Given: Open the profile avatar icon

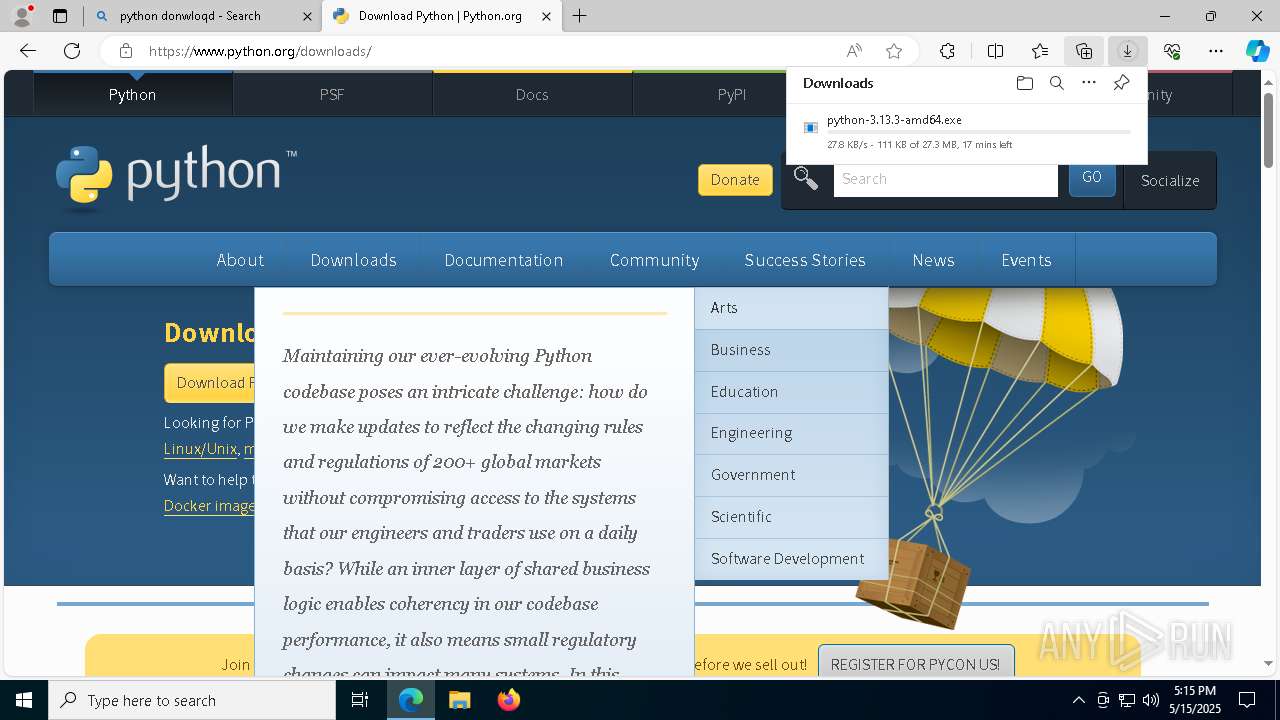Looking at the screenshot, I should tap(22, 16).
